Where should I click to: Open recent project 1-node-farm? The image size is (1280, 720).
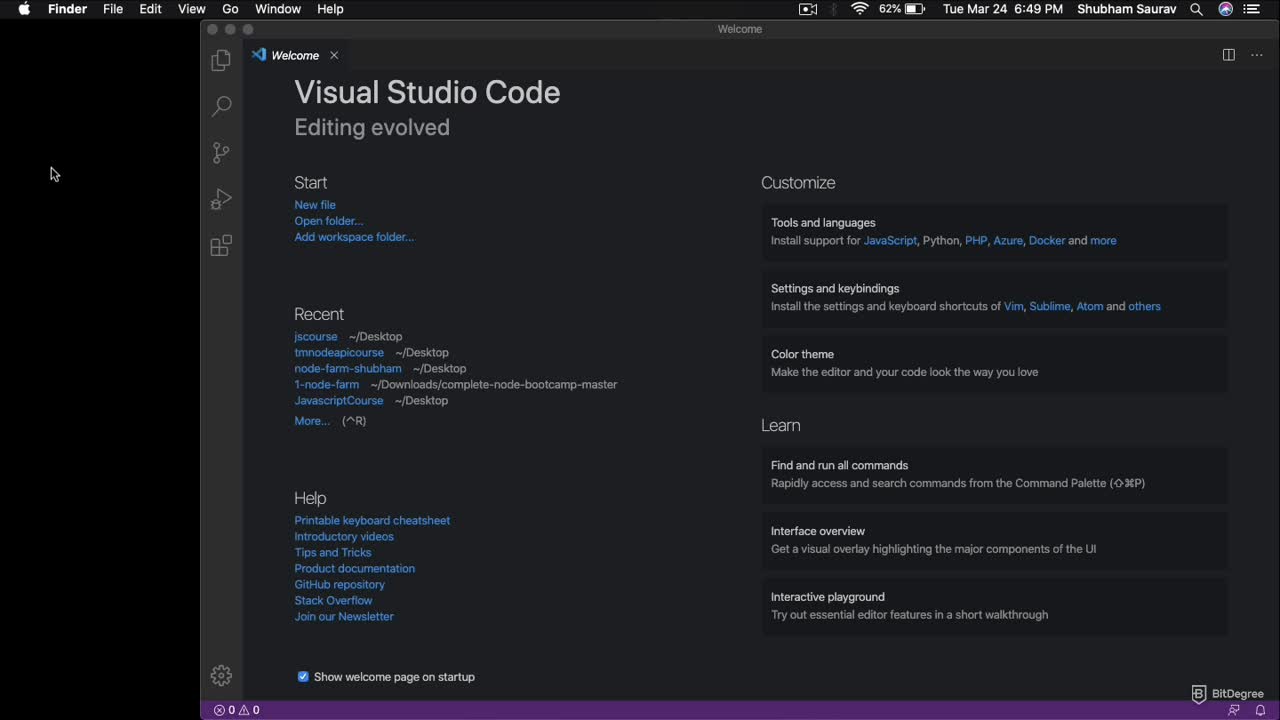[x=327, y=385]
